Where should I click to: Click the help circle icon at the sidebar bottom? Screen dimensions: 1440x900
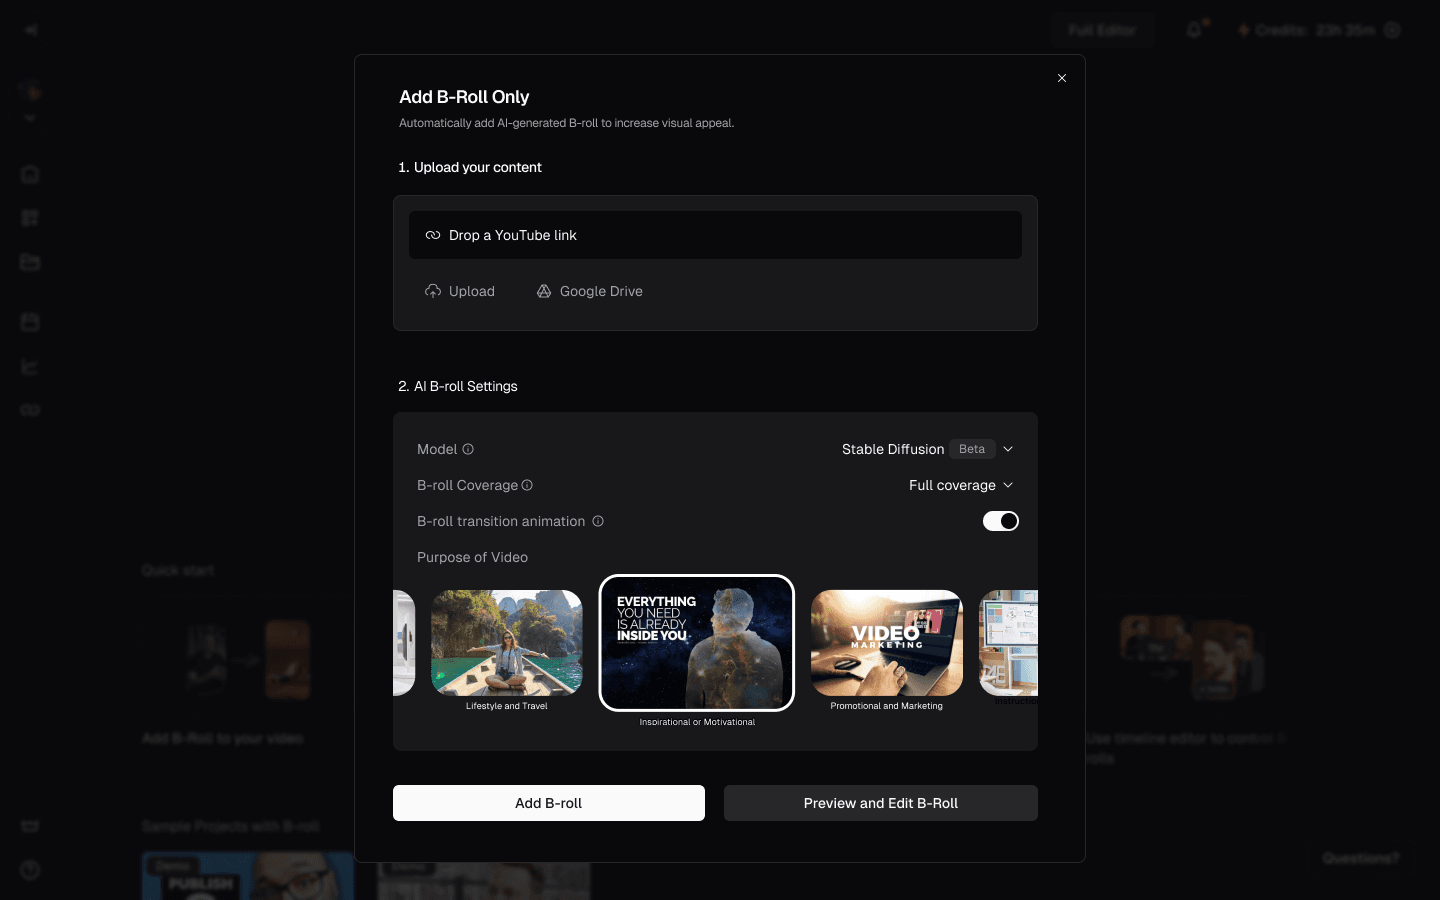tap(30, 870)
